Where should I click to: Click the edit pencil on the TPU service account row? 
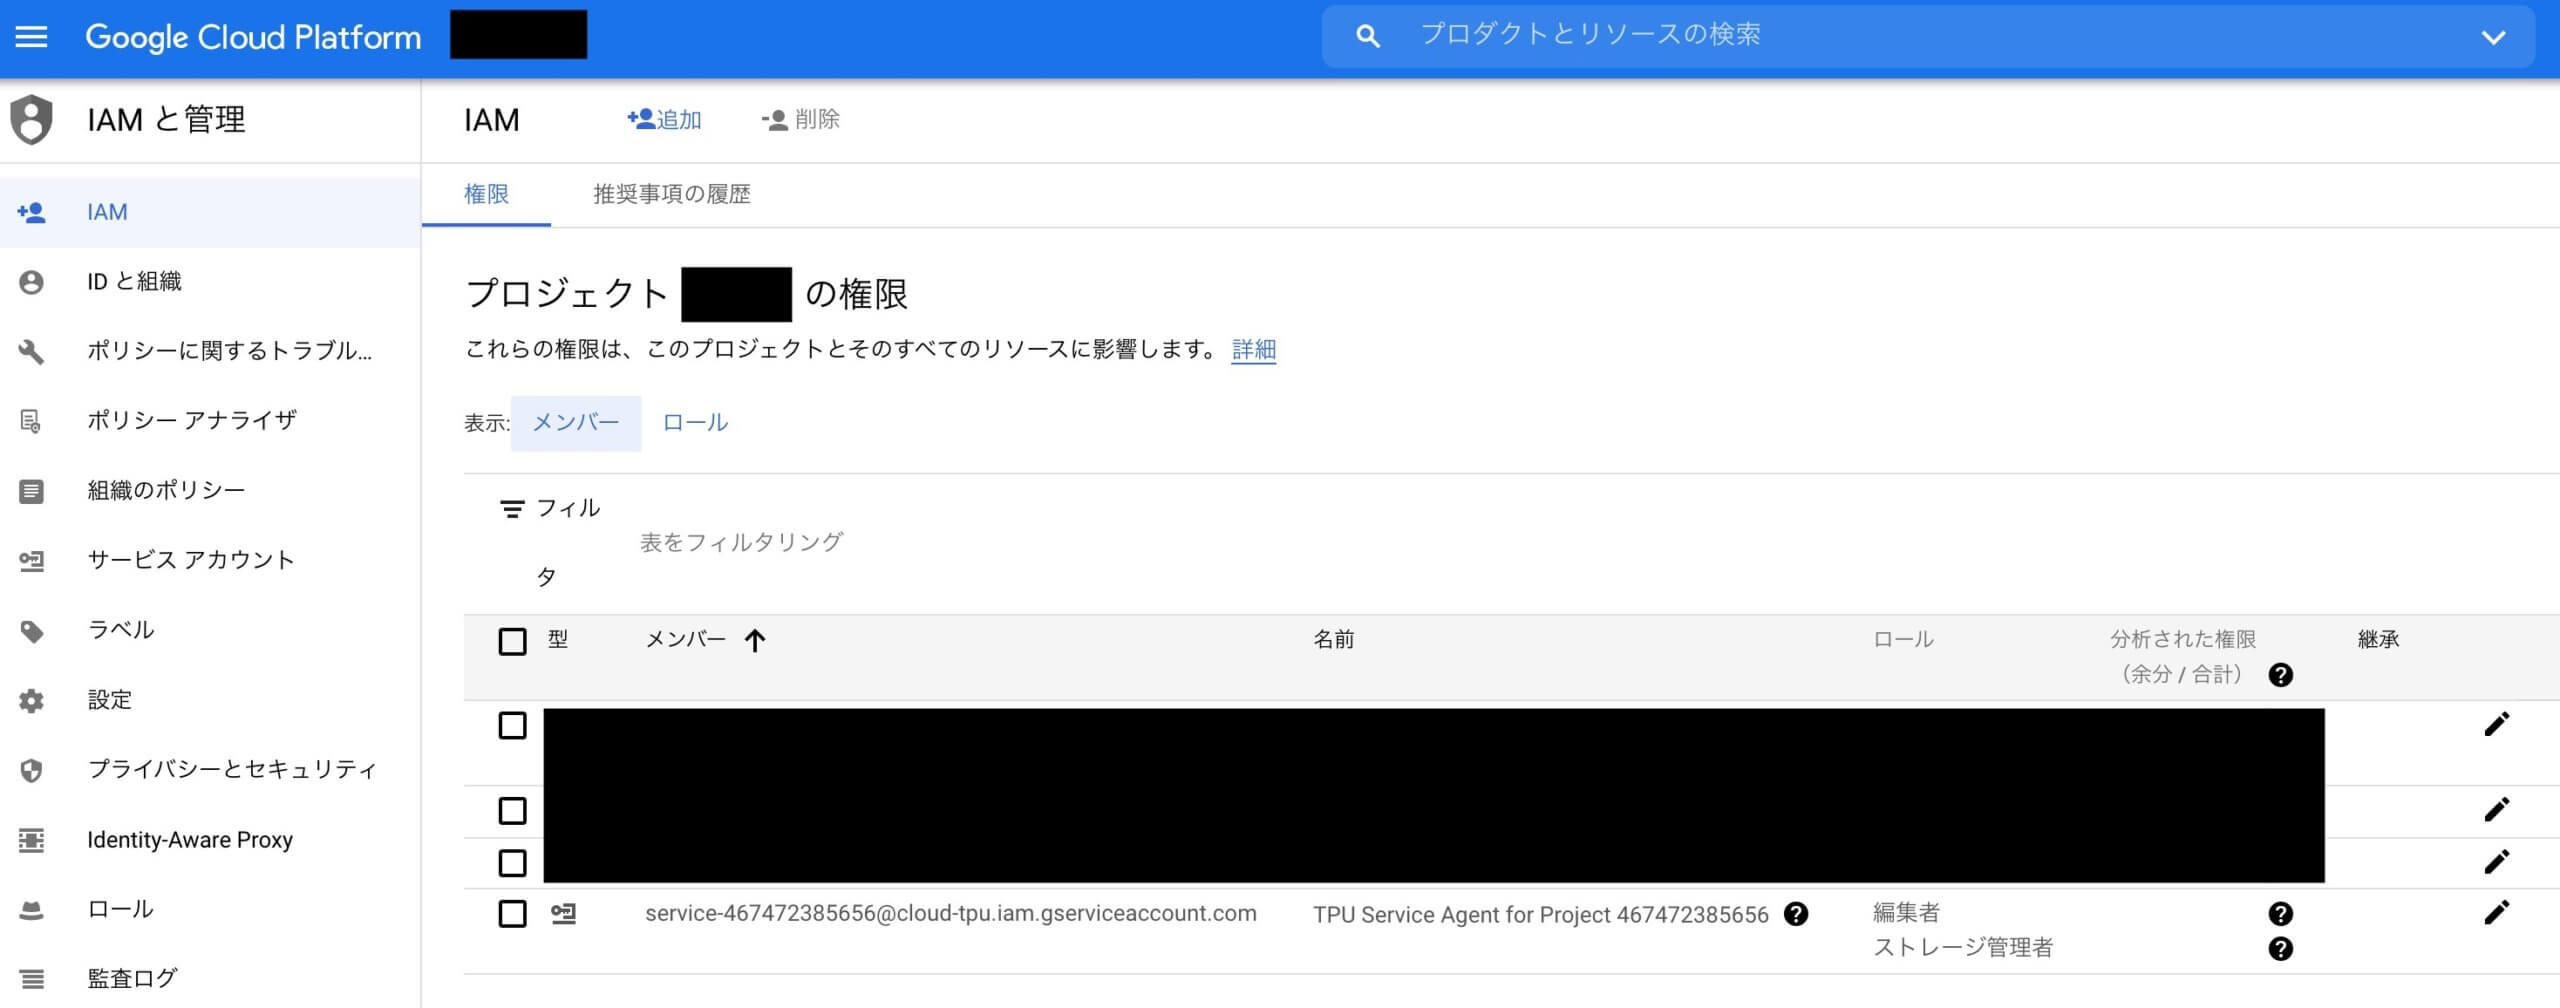point(2499,911)
